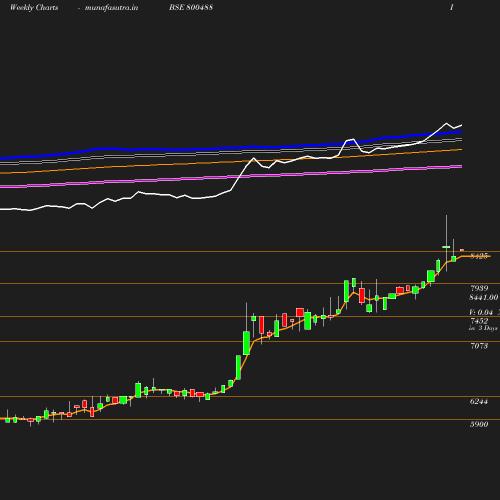Click the 5900 price level label

(x=479, y=424)
